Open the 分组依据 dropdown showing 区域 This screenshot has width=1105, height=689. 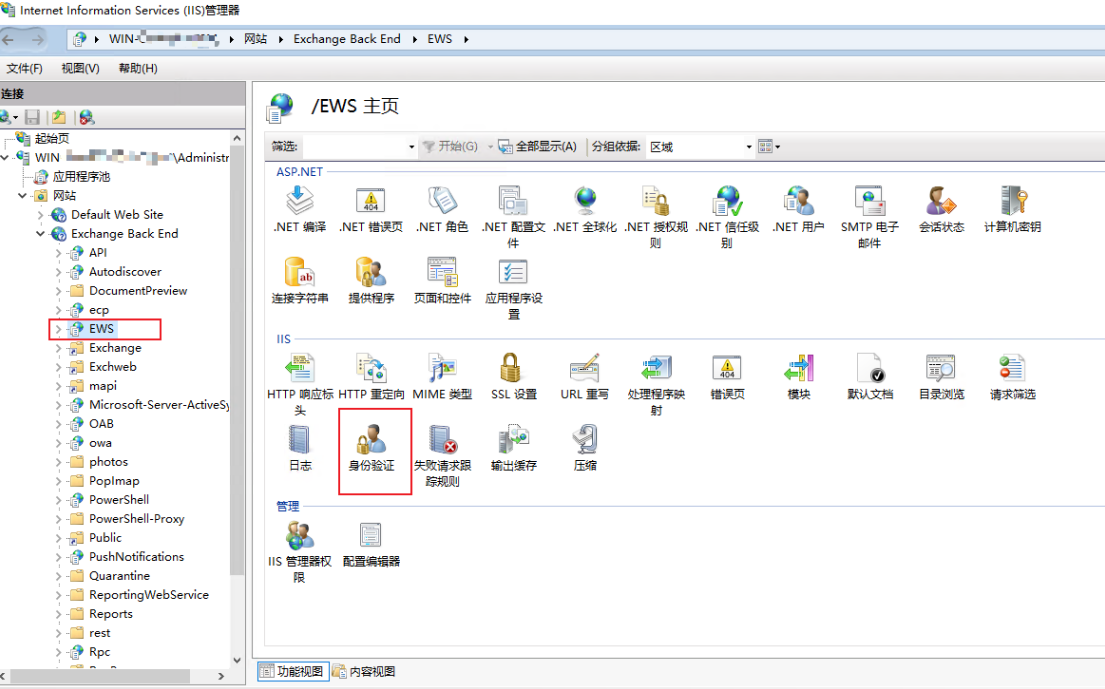pyautogui.click(x=700, y=147)
